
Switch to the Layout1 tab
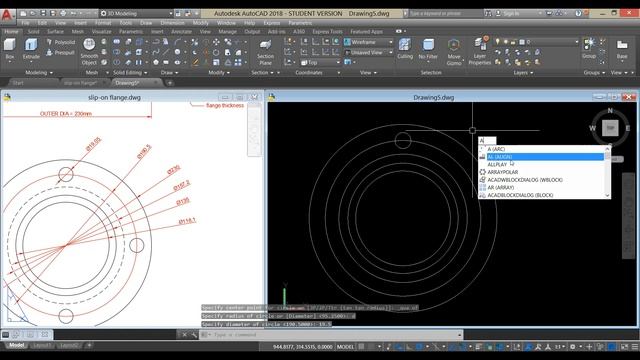(x=42, y=345)
